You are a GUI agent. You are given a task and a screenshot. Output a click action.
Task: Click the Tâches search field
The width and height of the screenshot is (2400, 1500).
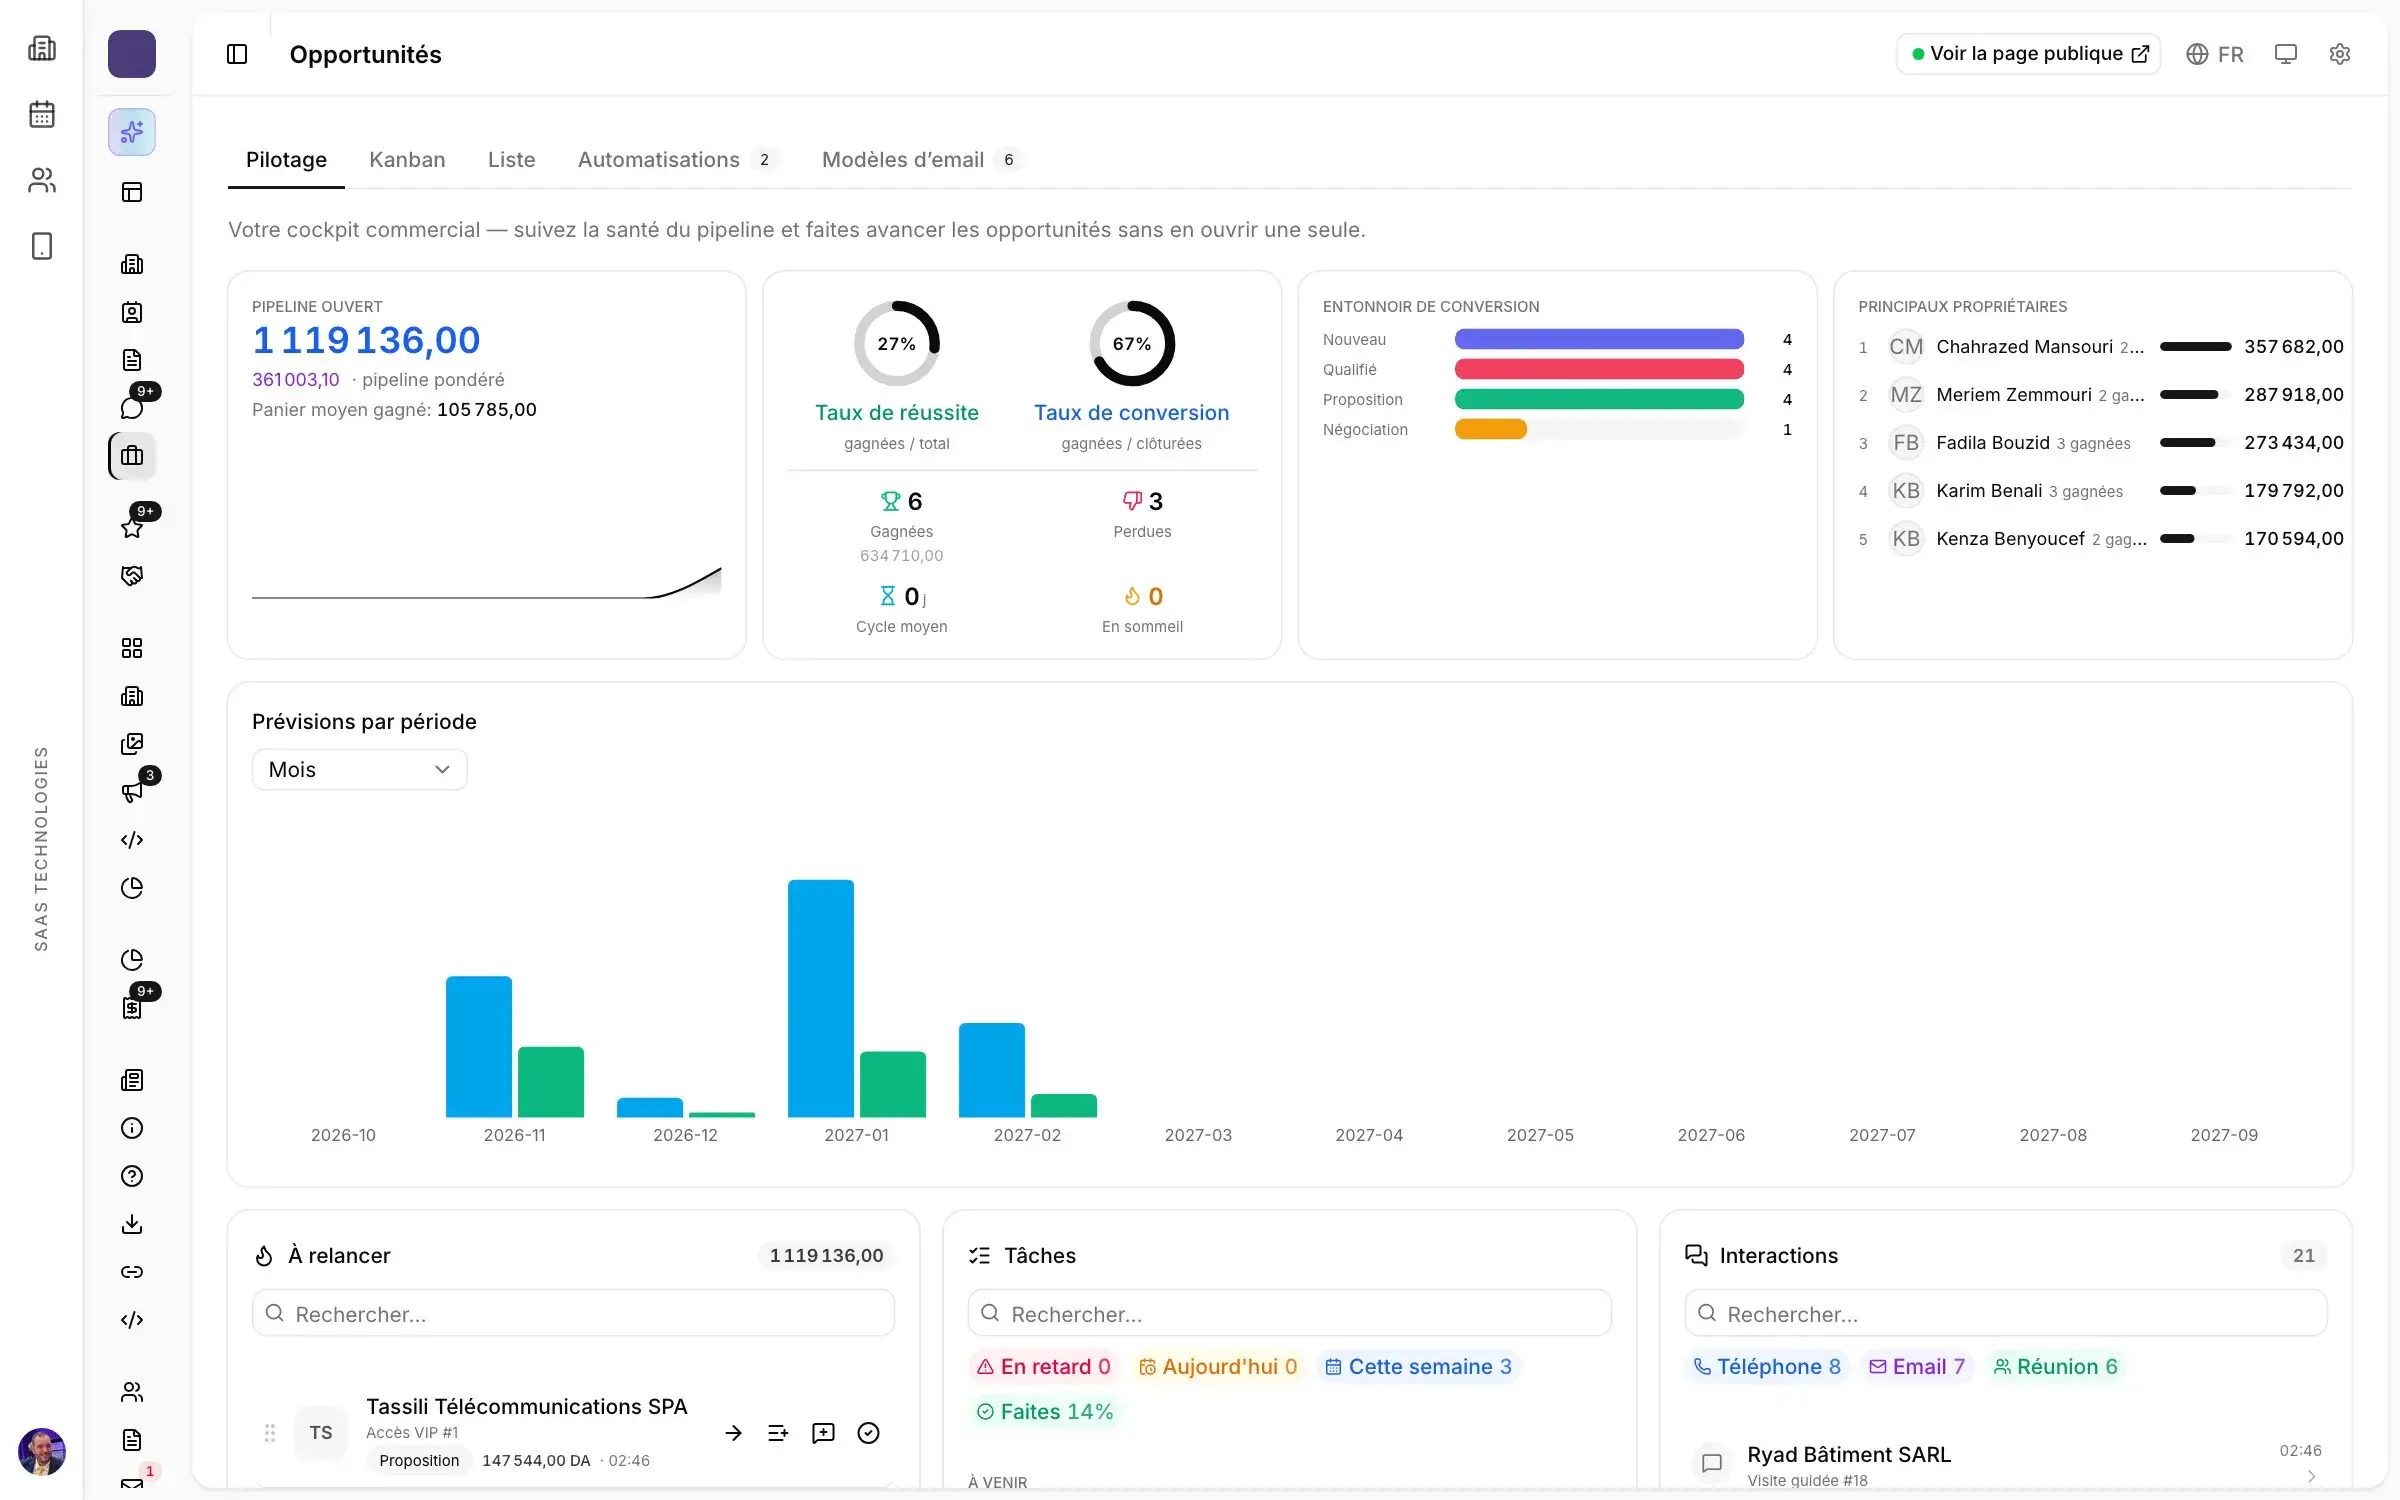point(1289,1313)
